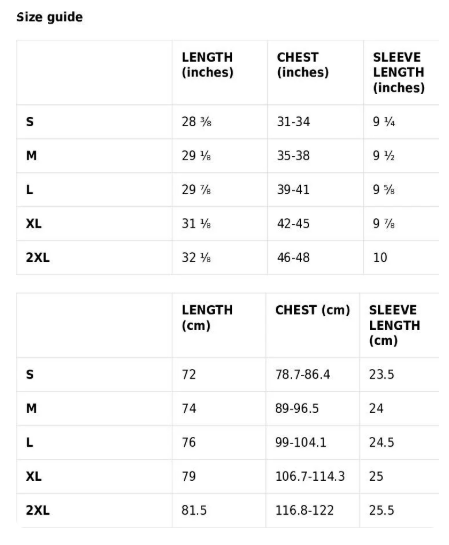This screenshot has width=449, height=545.
Task: Select the LENGTH (inches) column header
Action: click(207, 65)
